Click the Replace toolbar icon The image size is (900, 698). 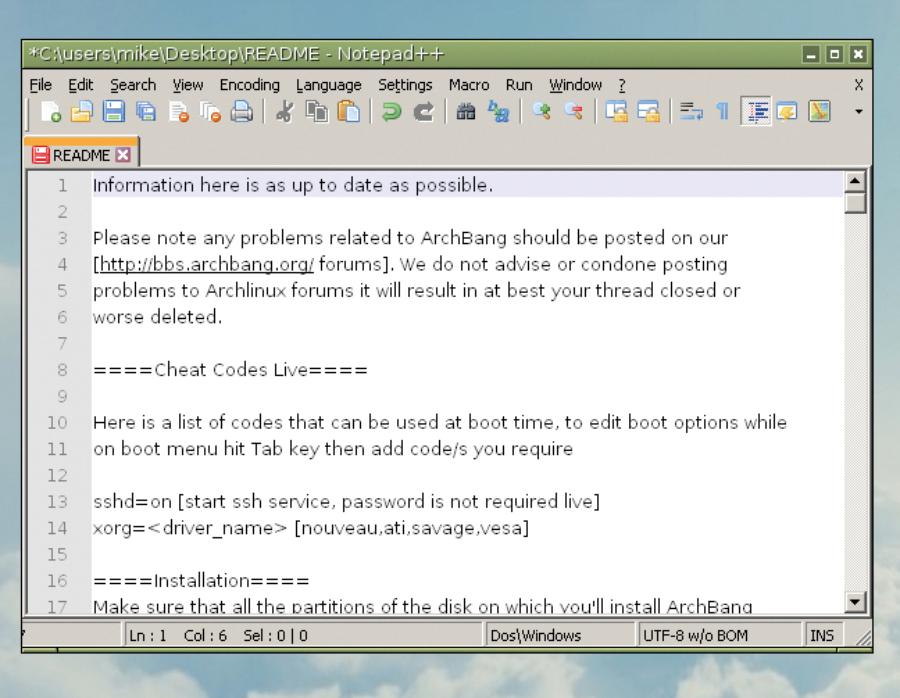coord(498,111)
